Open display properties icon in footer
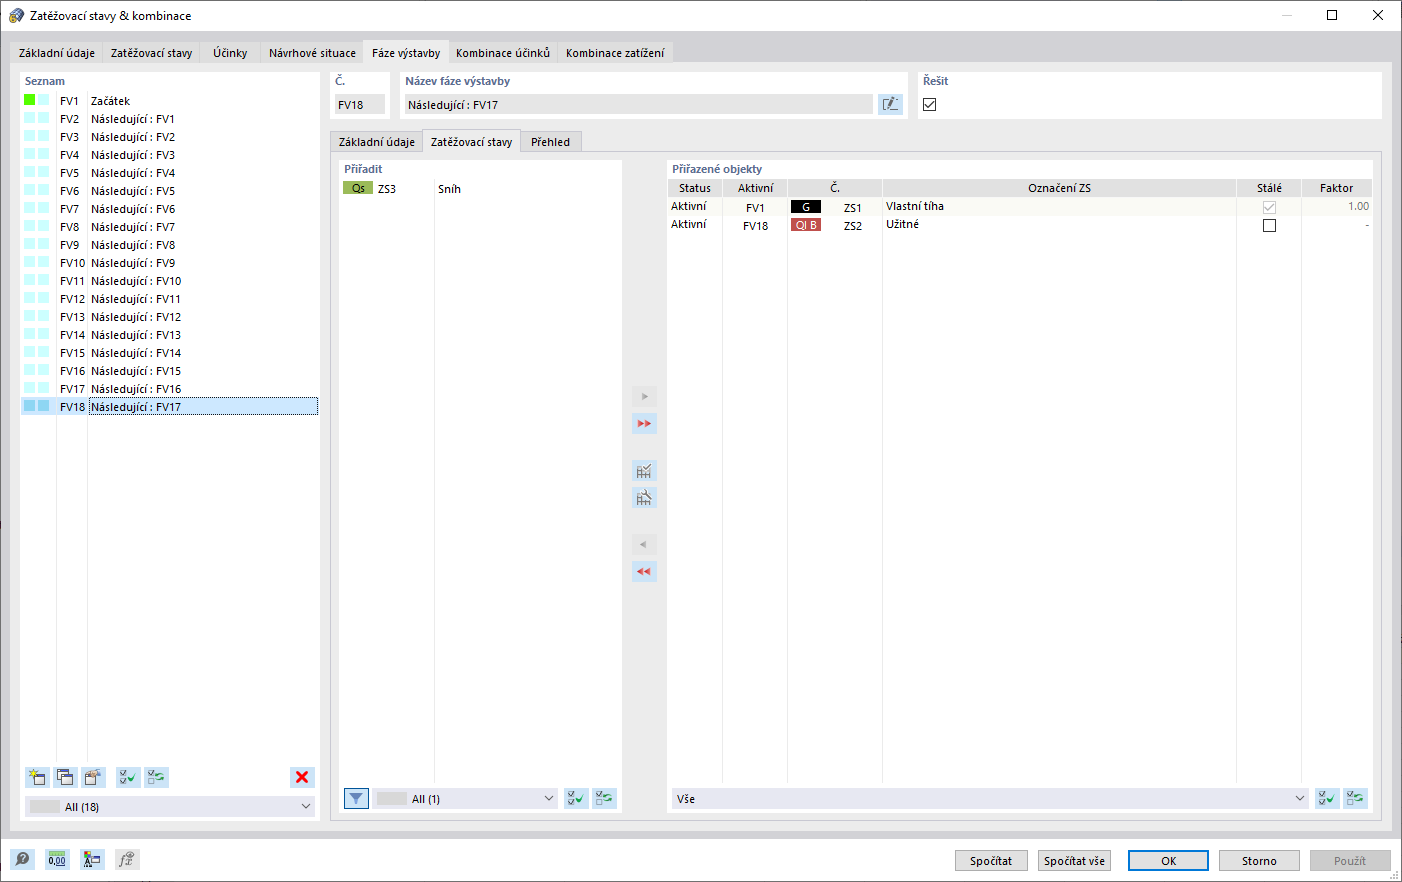The image size is (1402, 882). (x=92, y=859)
